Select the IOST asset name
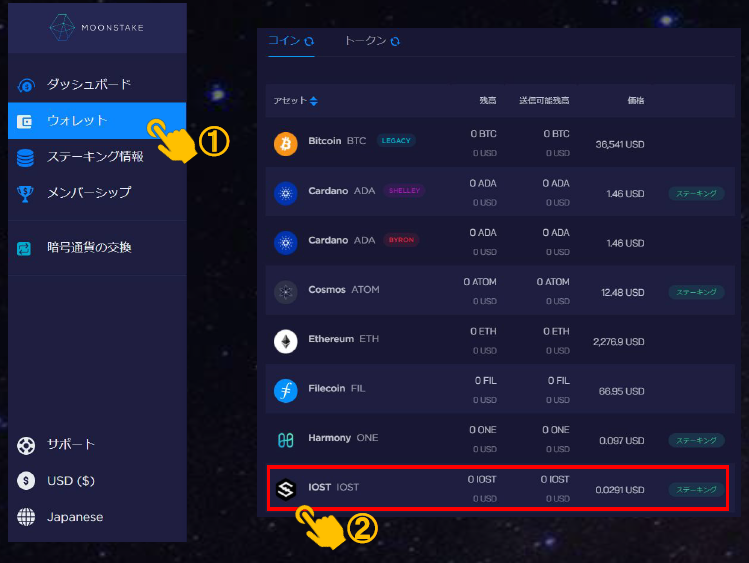 pos(333,487)
